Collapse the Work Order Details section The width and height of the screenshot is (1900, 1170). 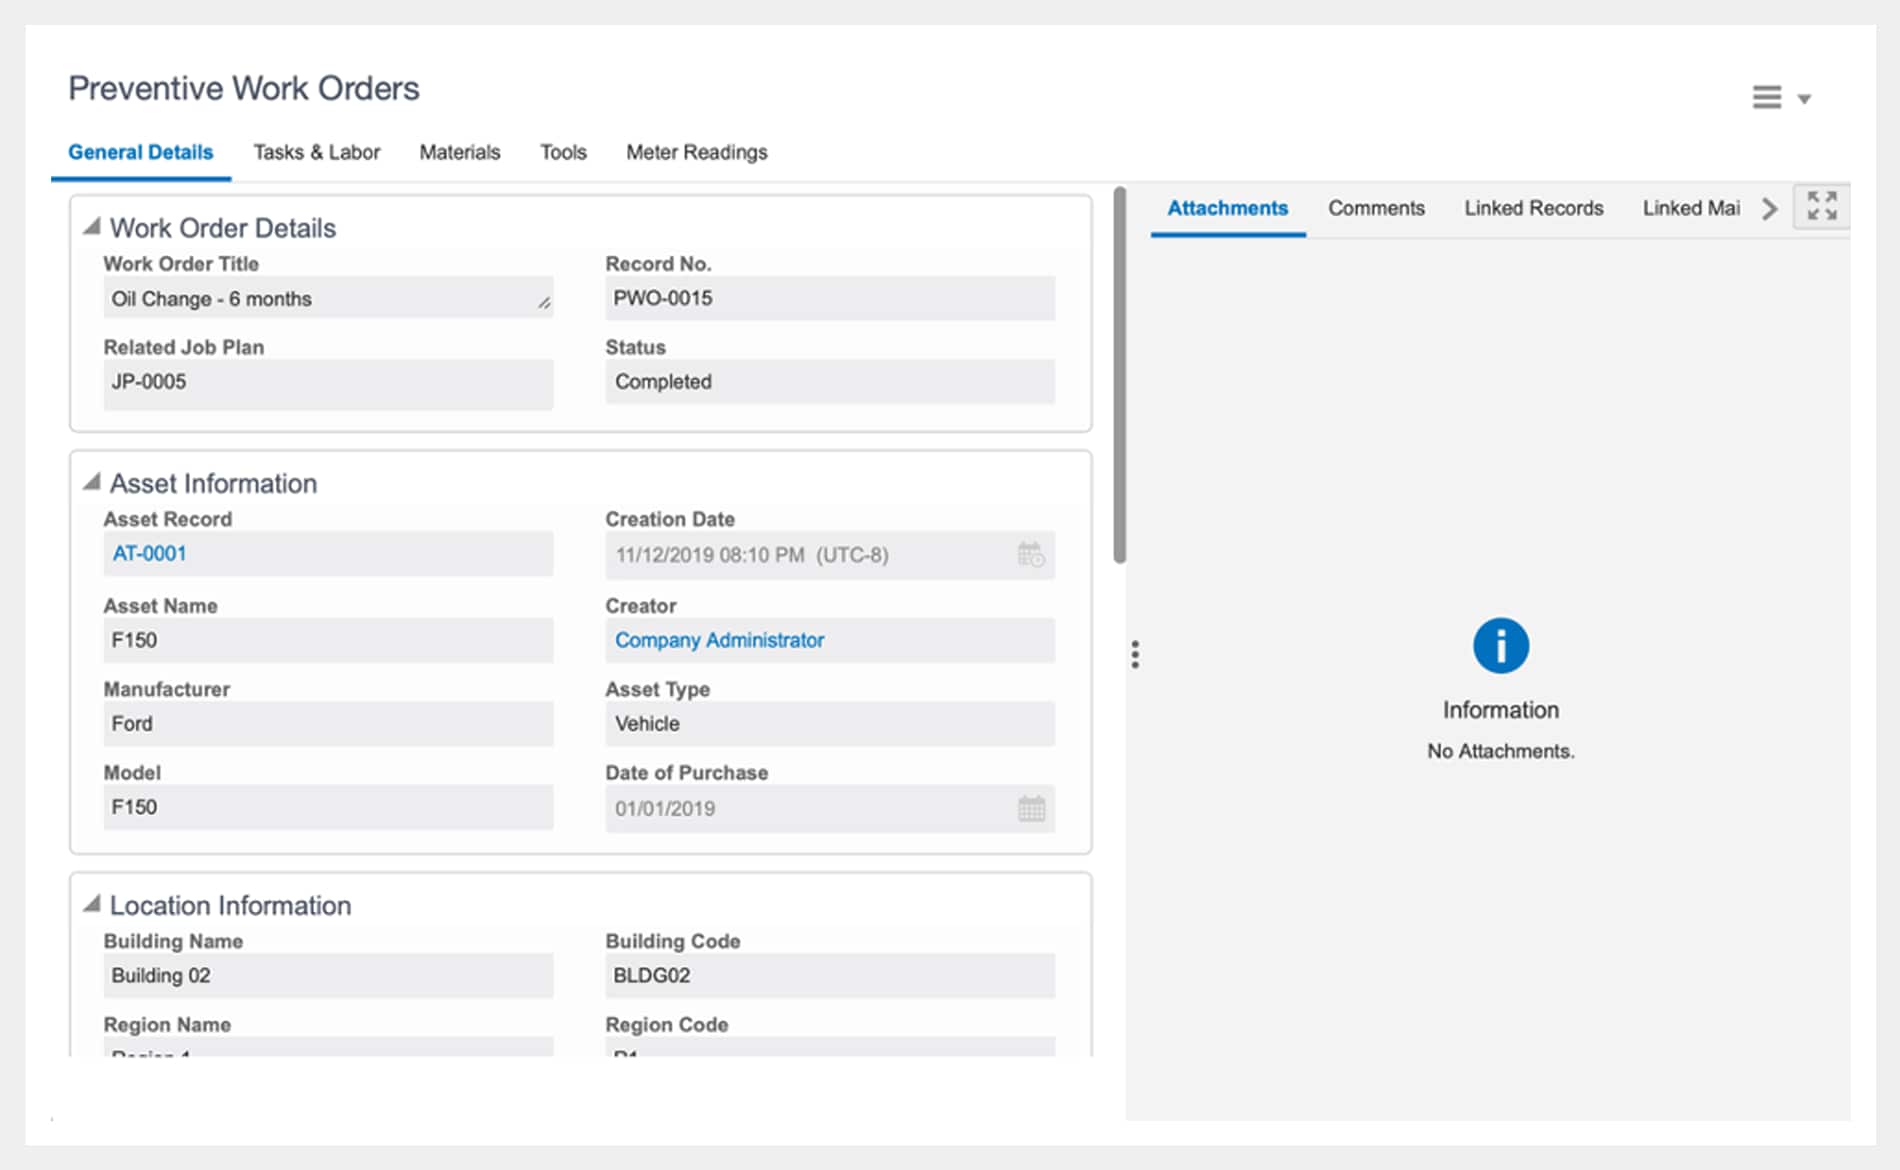(x=92, y=227)
